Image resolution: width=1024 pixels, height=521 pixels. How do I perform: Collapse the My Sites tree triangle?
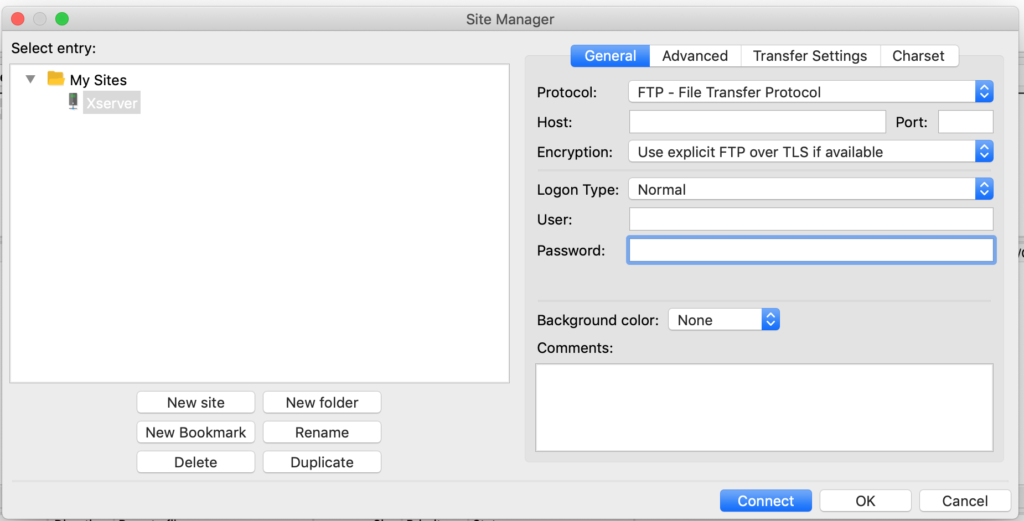coord(30,79)
